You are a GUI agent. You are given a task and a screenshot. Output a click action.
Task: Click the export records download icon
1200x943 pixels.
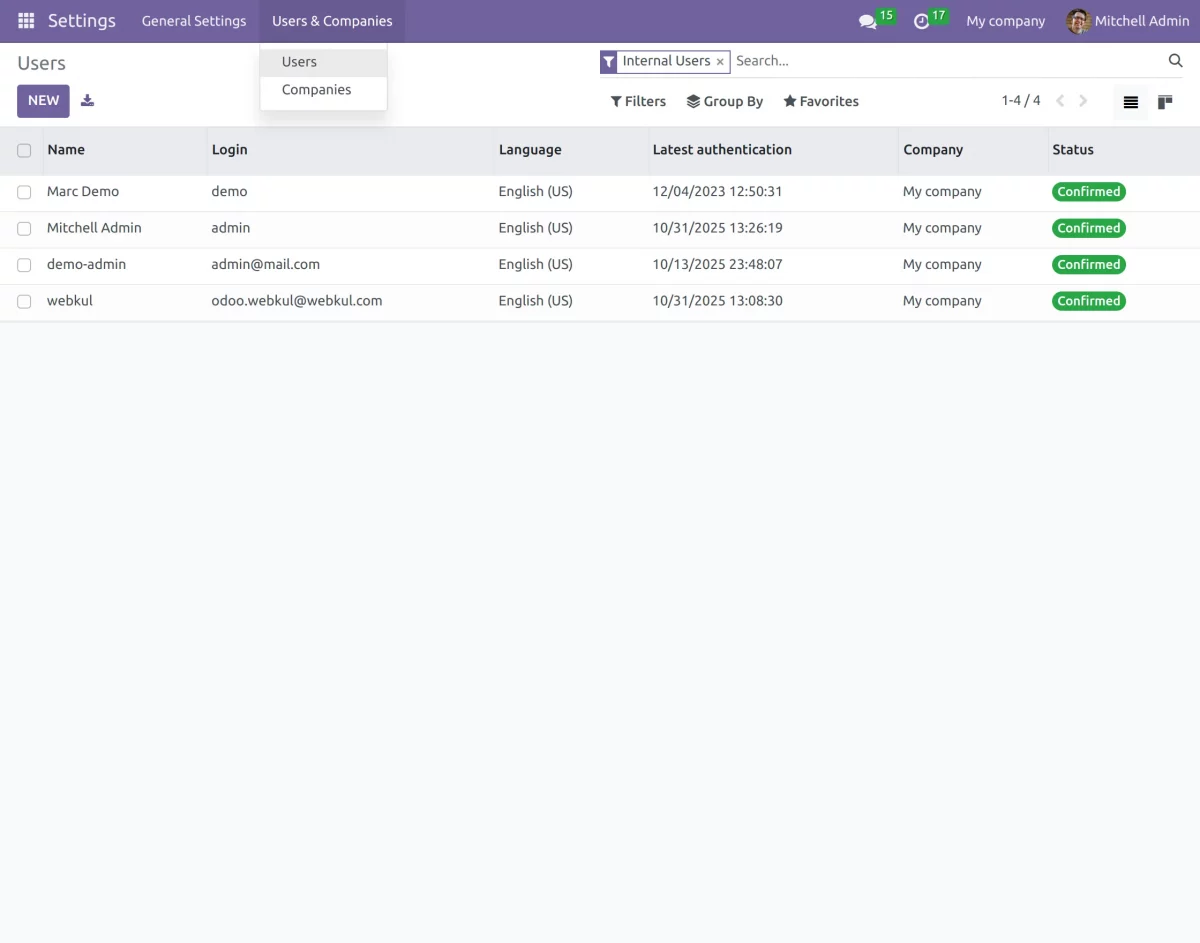pyautogui.click(x=87, y=100)
